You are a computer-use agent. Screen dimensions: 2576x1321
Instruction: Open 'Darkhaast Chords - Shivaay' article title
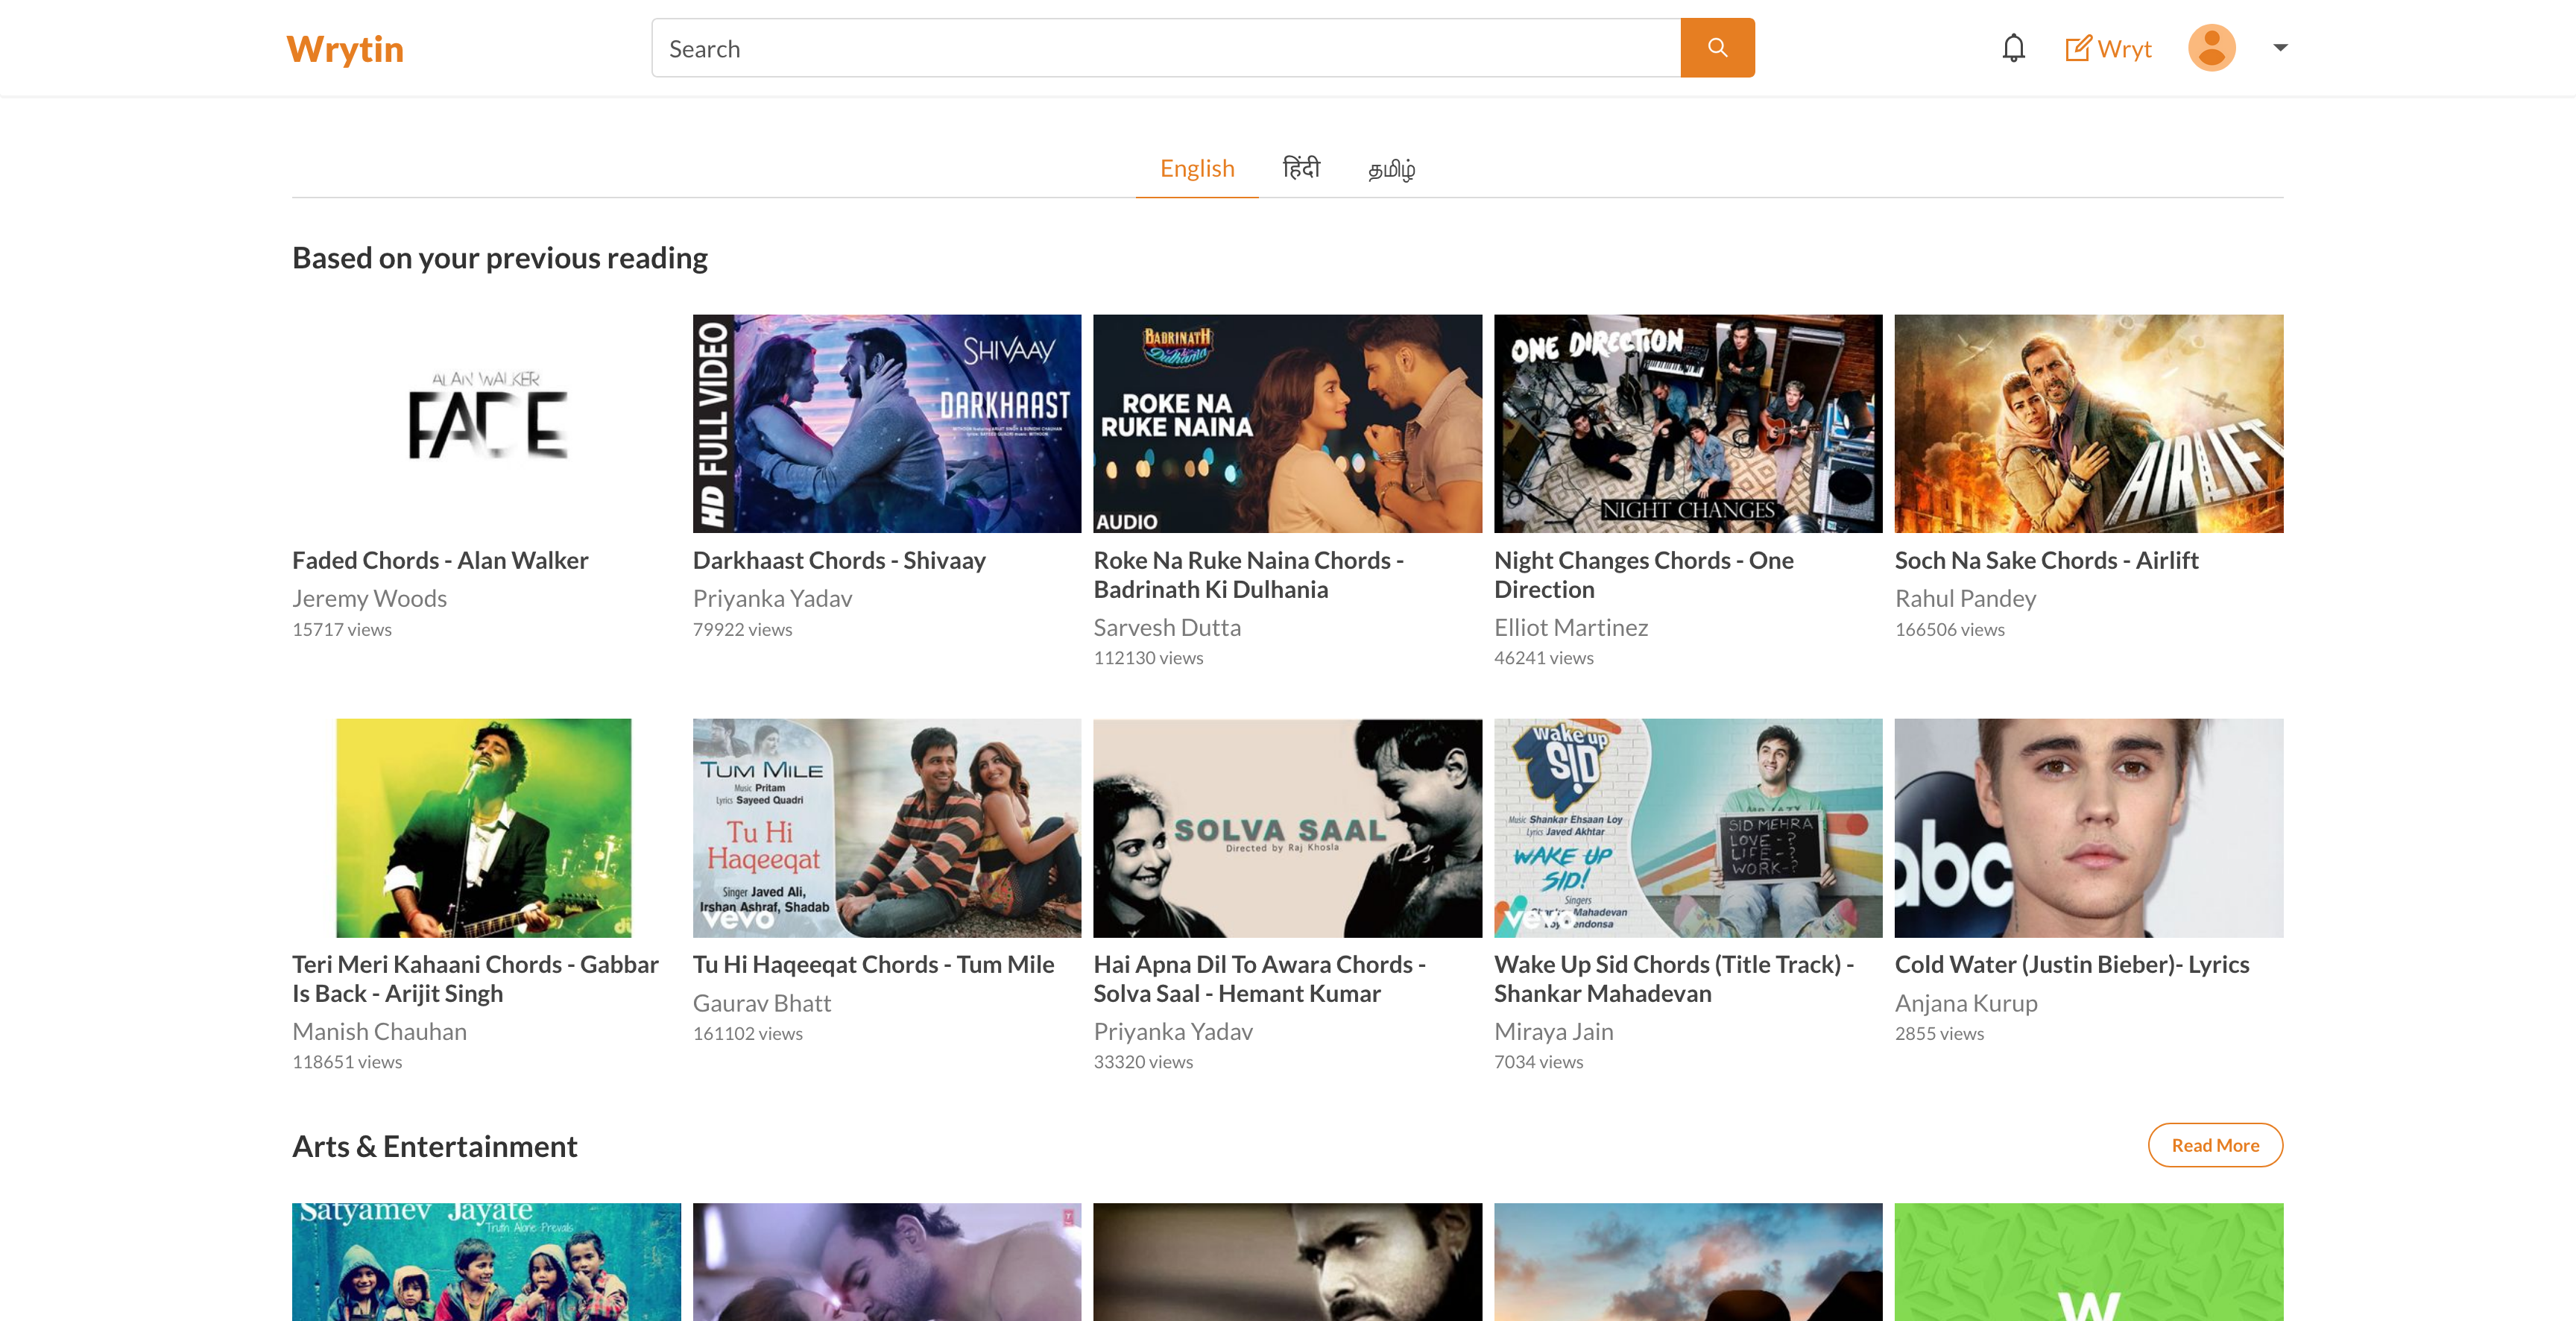(839, 560)
